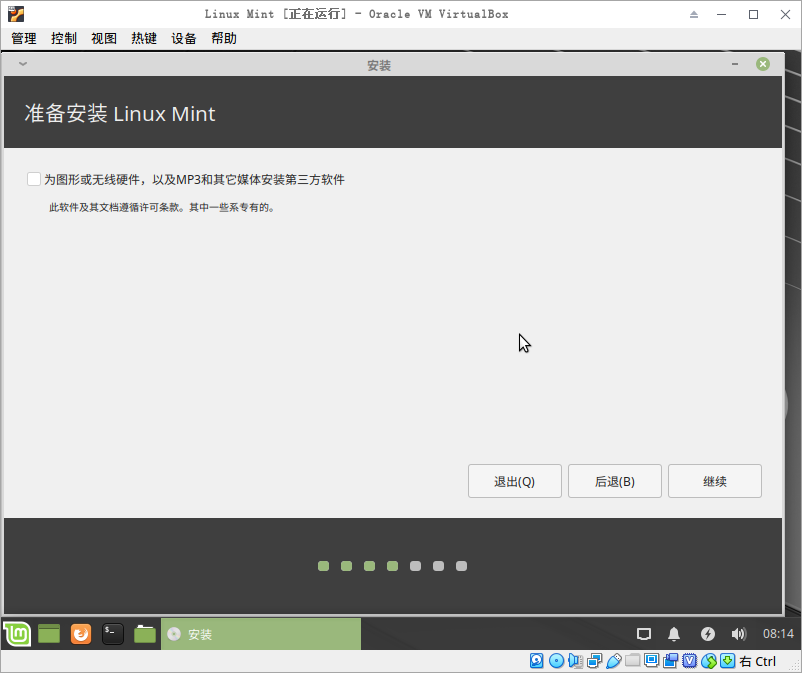Open the network adapter status icon
Viewport: 802px width, 673px height.
point(592,661)
